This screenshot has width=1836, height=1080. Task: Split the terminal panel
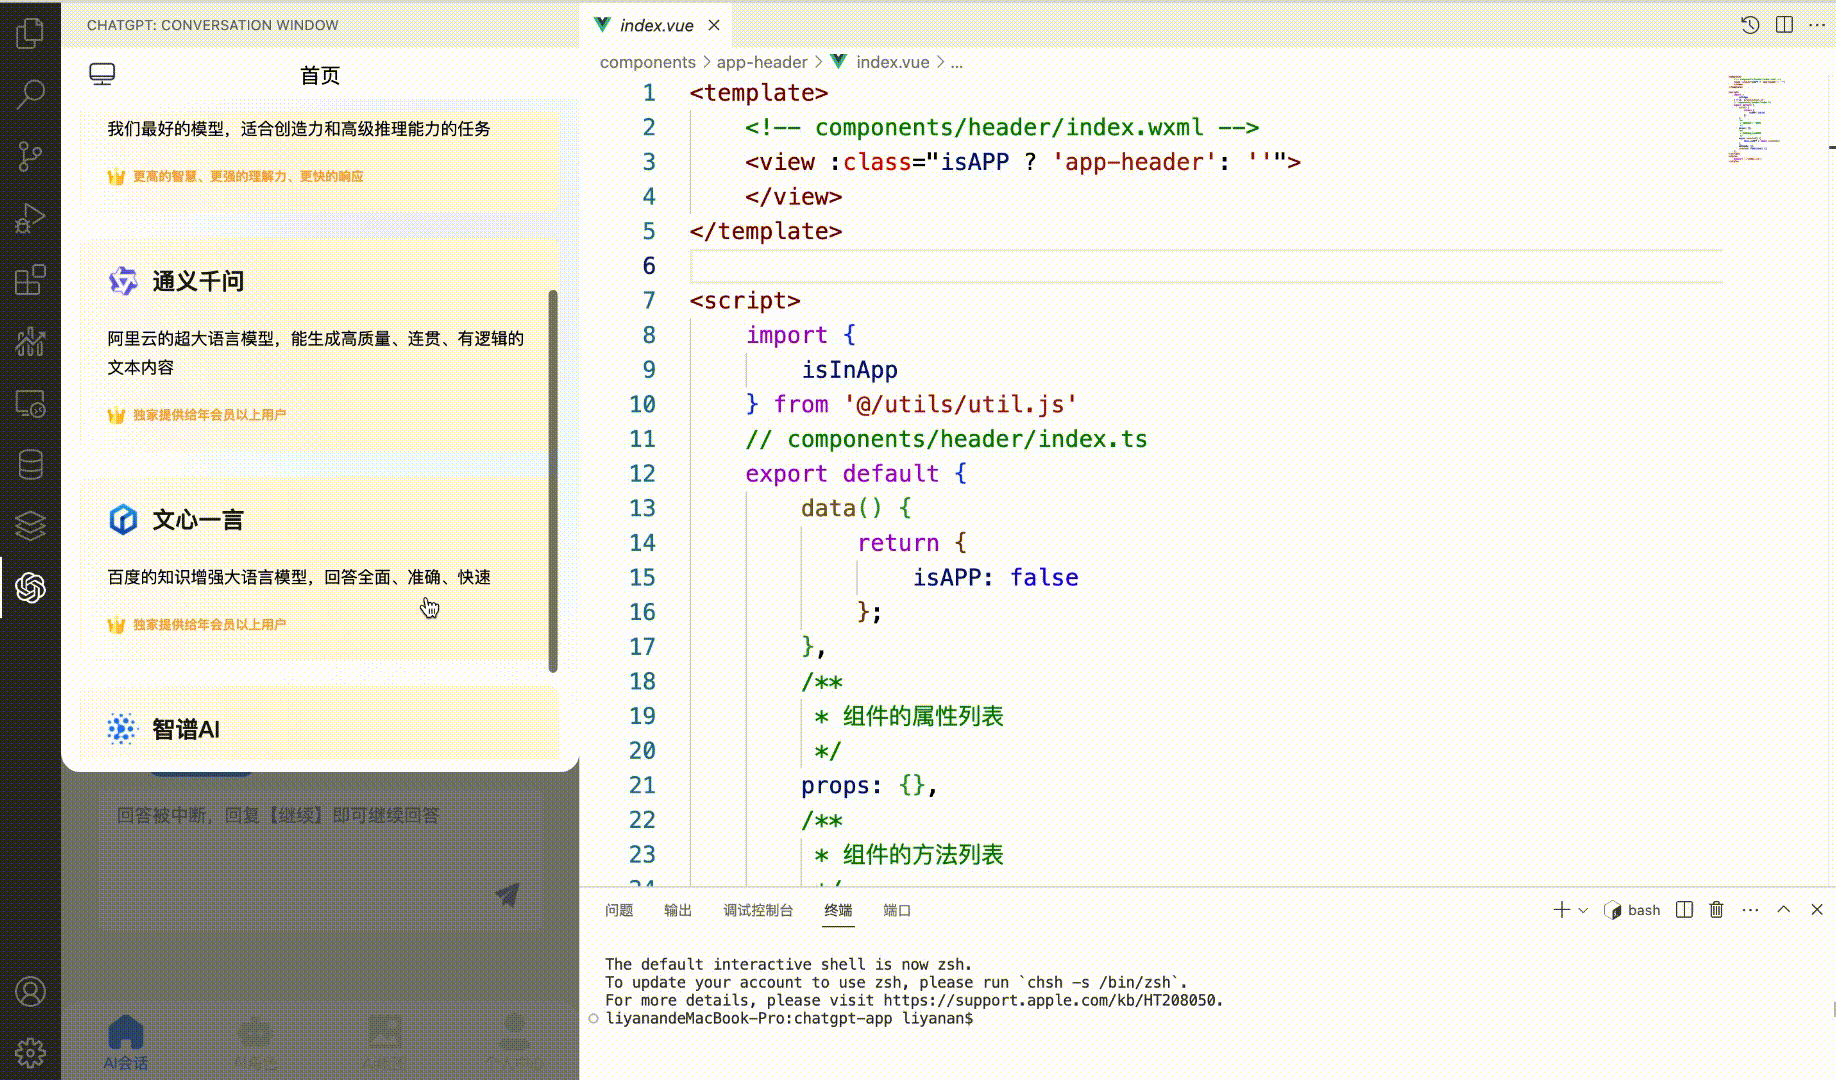tap(1684, 909)
